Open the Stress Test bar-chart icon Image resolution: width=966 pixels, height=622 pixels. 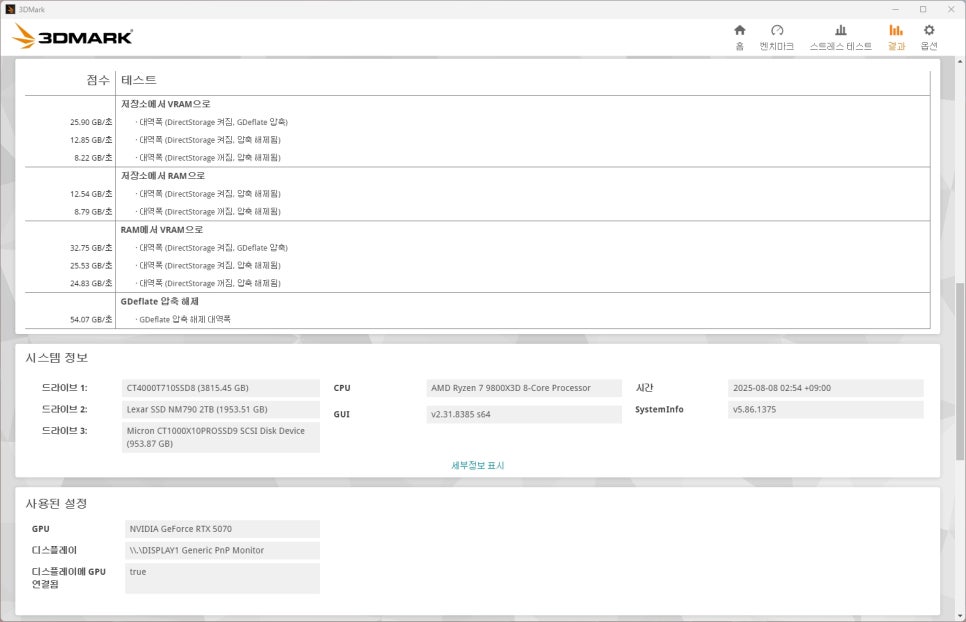840,30
